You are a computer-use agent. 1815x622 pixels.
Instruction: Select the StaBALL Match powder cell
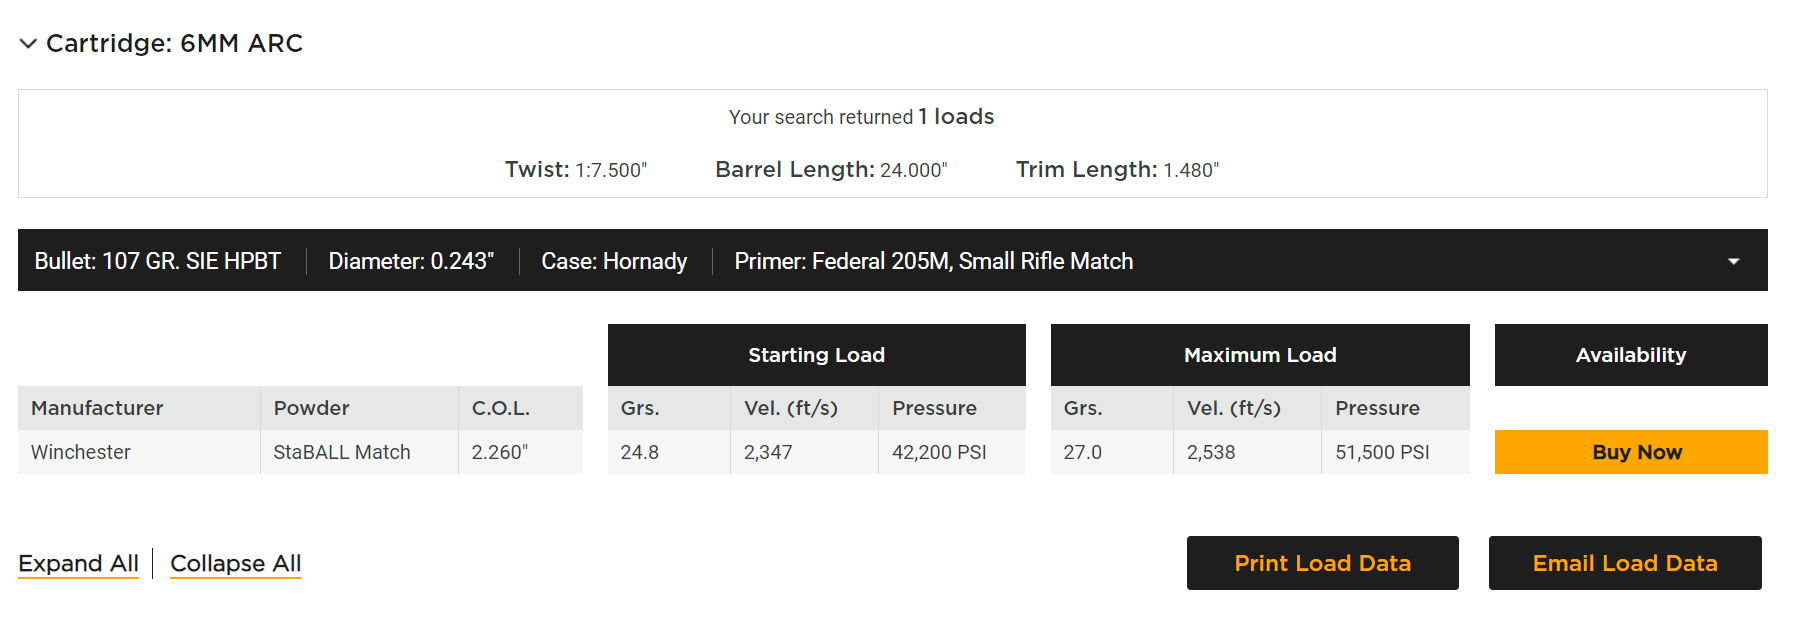359,452
